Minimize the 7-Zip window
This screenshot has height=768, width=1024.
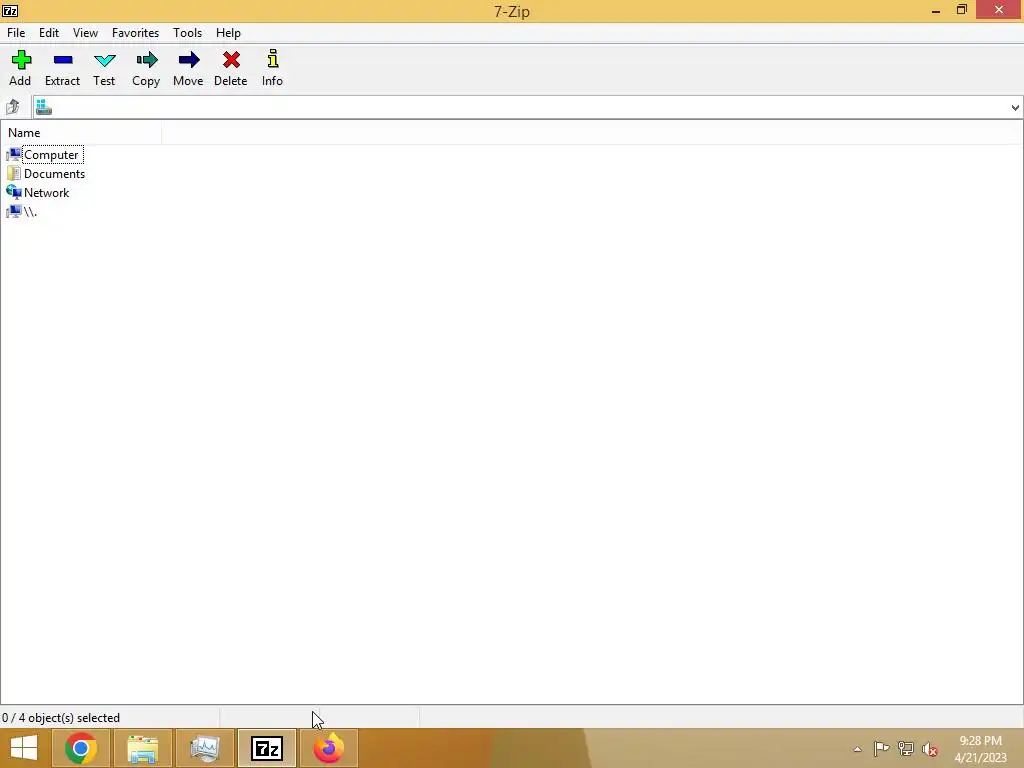936,10
